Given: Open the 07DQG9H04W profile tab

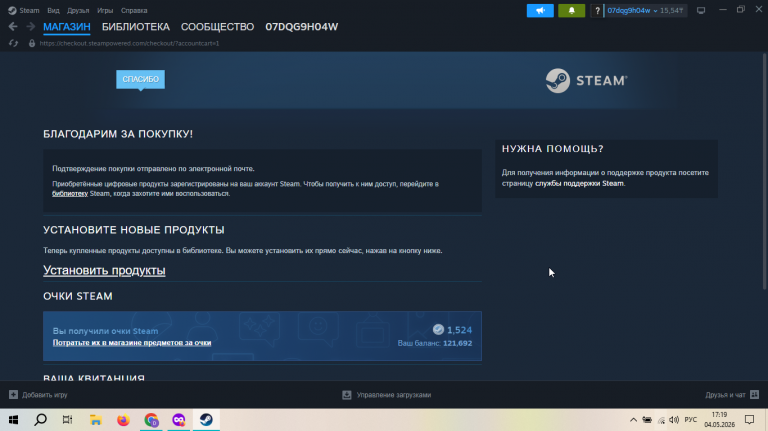Looking at the screenshot, I should pos(302,27).
